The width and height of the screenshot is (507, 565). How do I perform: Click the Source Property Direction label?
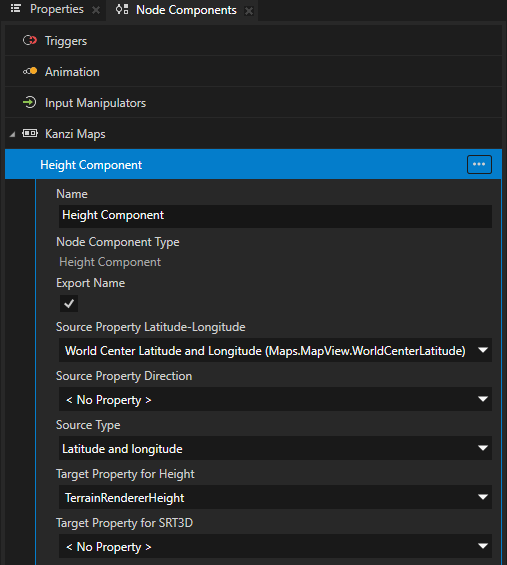pos(124,376)
